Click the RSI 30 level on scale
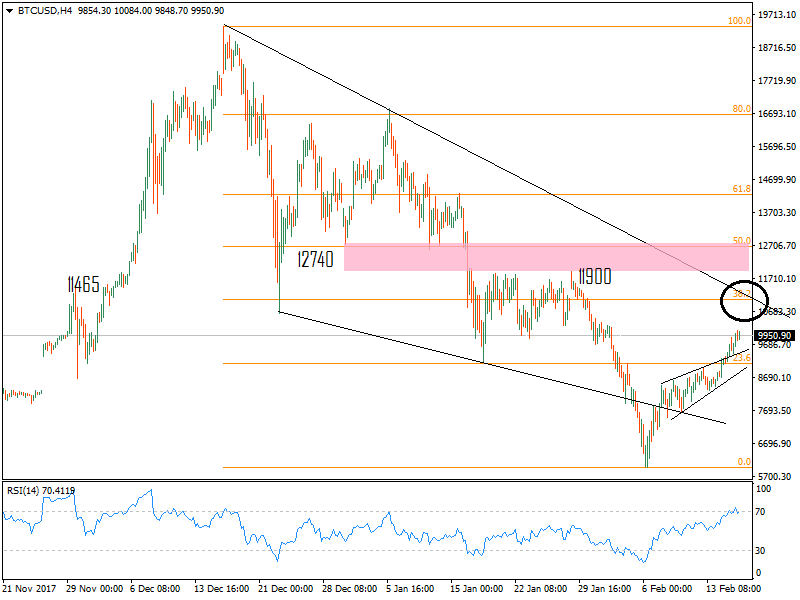800x600 pixels. pyautogui.click(x=760, y=551)
